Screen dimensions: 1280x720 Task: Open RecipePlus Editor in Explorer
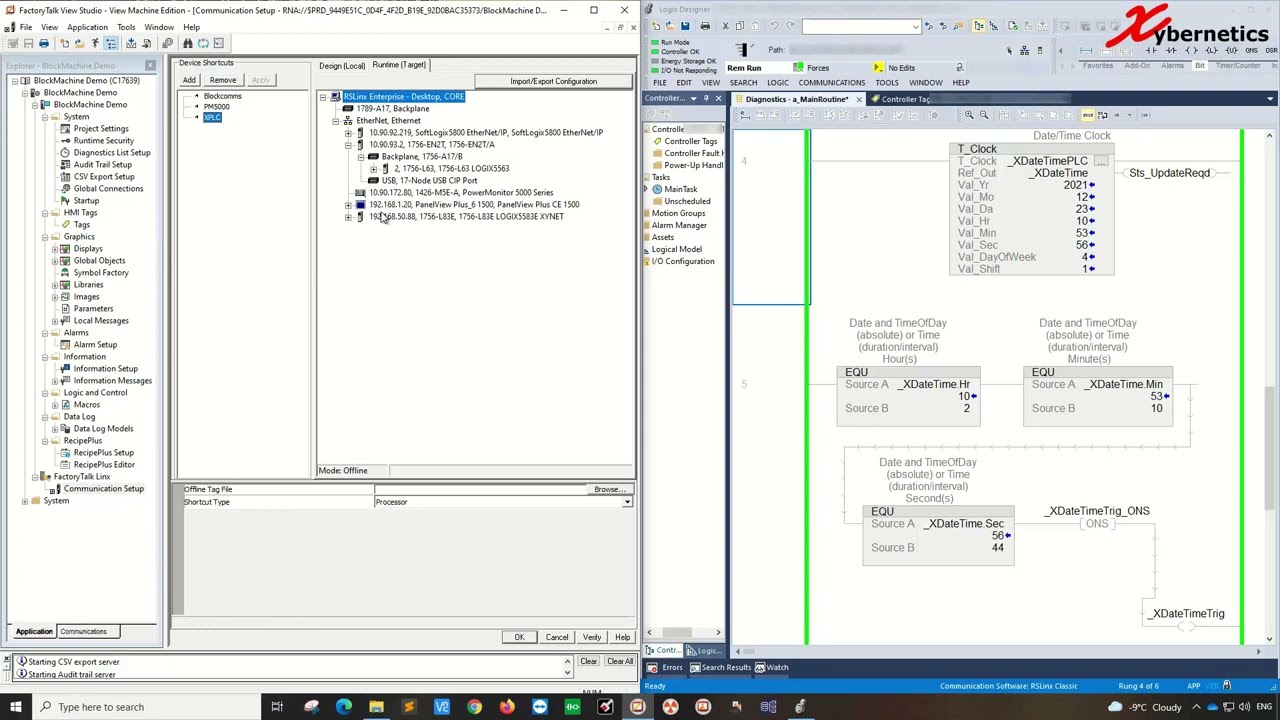pos(103,465)
